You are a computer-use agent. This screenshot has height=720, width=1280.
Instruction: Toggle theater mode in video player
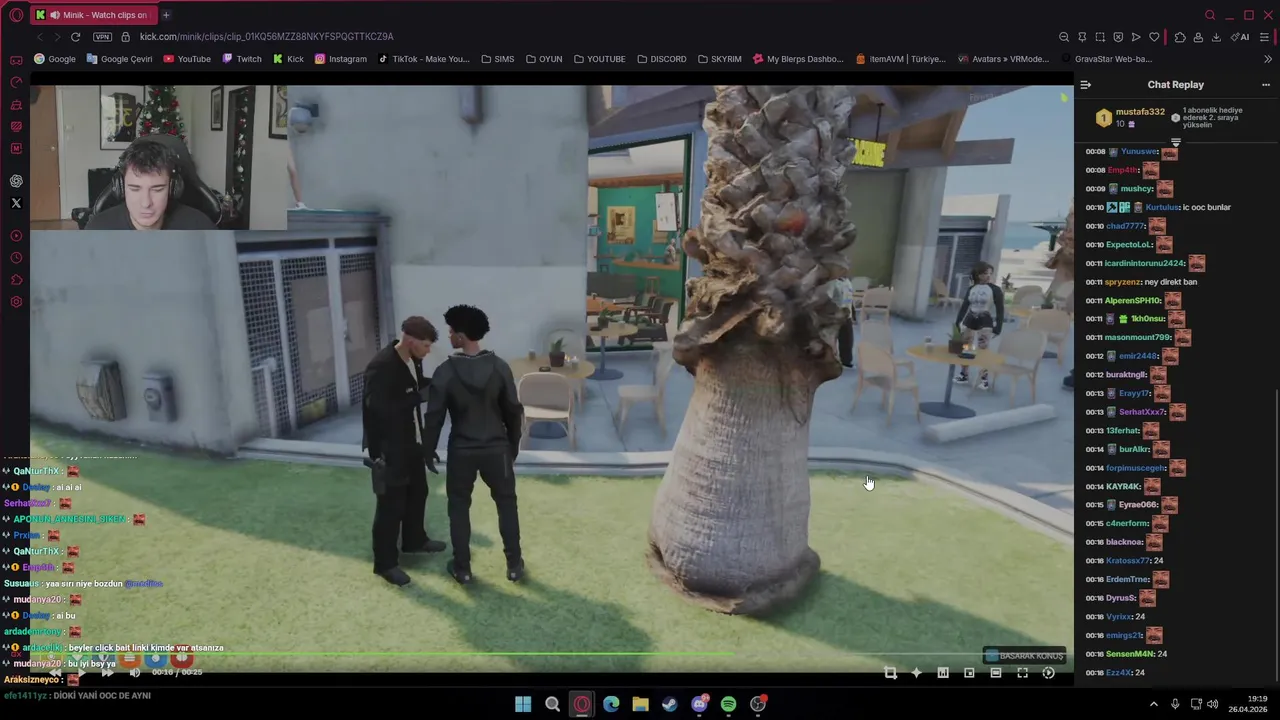(996, 673)
